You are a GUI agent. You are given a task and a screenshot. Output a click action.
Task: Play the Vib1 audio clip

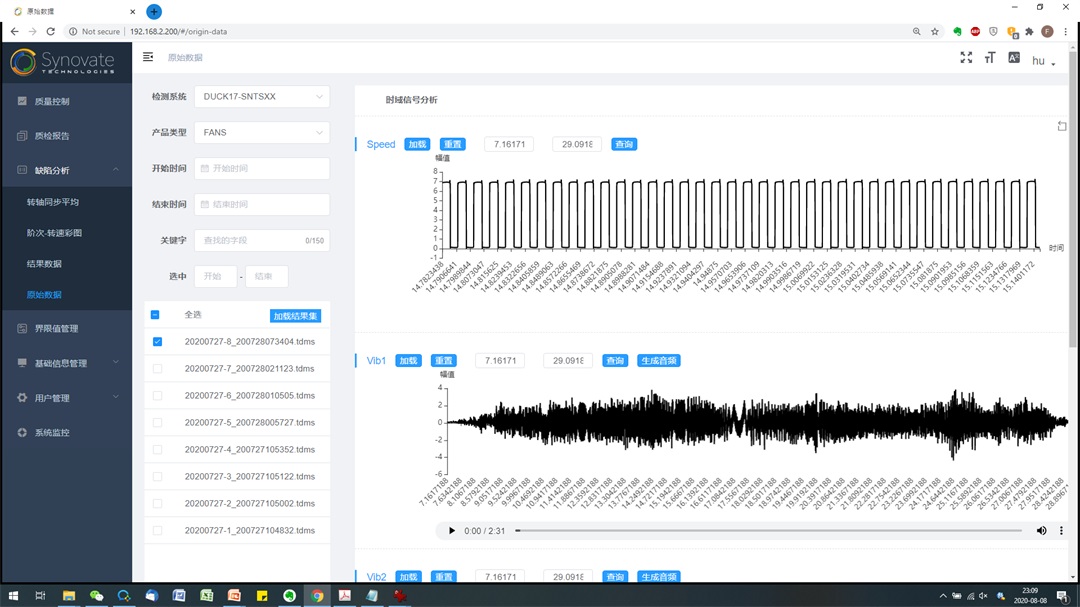pos(451,531)
